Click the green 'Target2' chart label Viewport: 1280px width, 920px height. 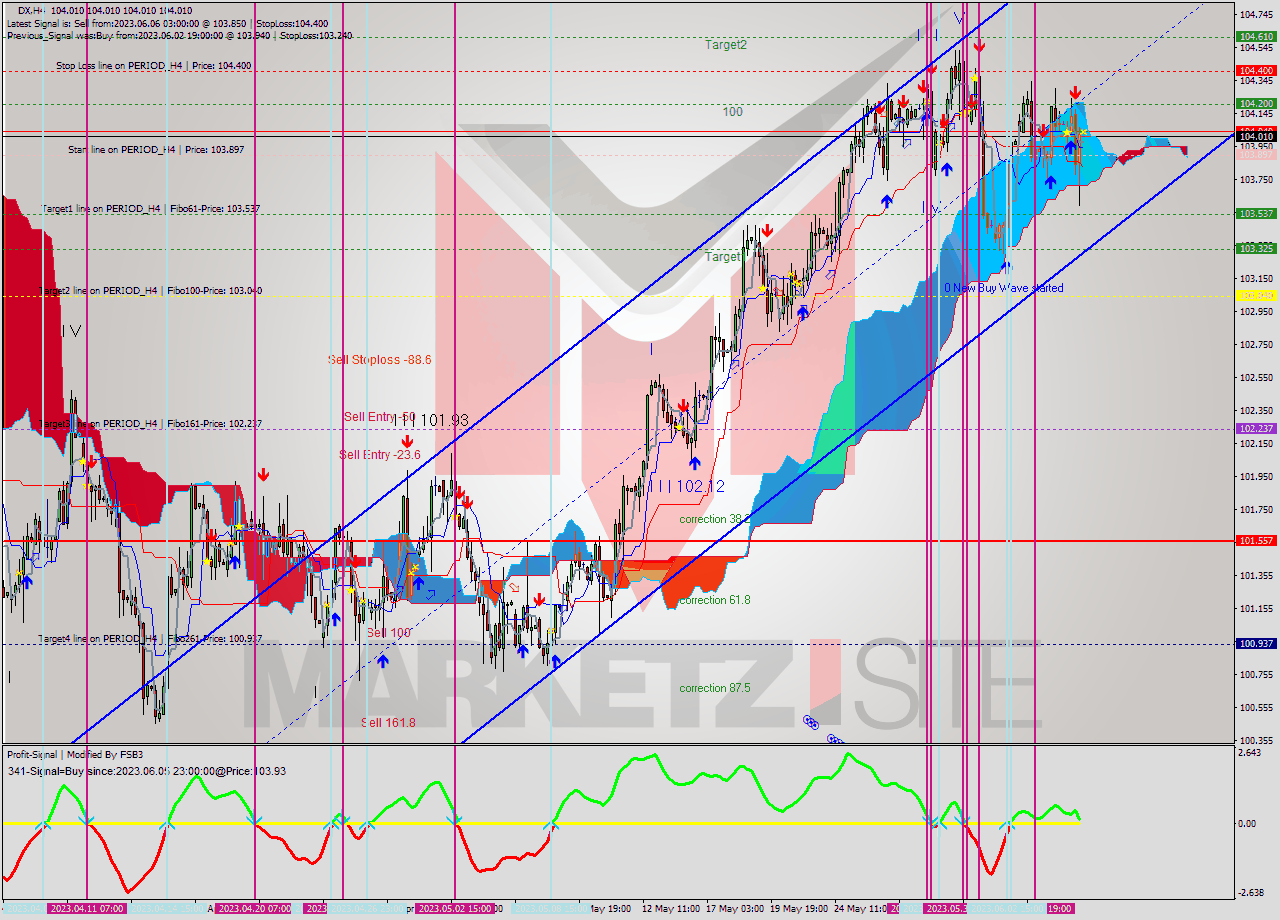[725, 45]
